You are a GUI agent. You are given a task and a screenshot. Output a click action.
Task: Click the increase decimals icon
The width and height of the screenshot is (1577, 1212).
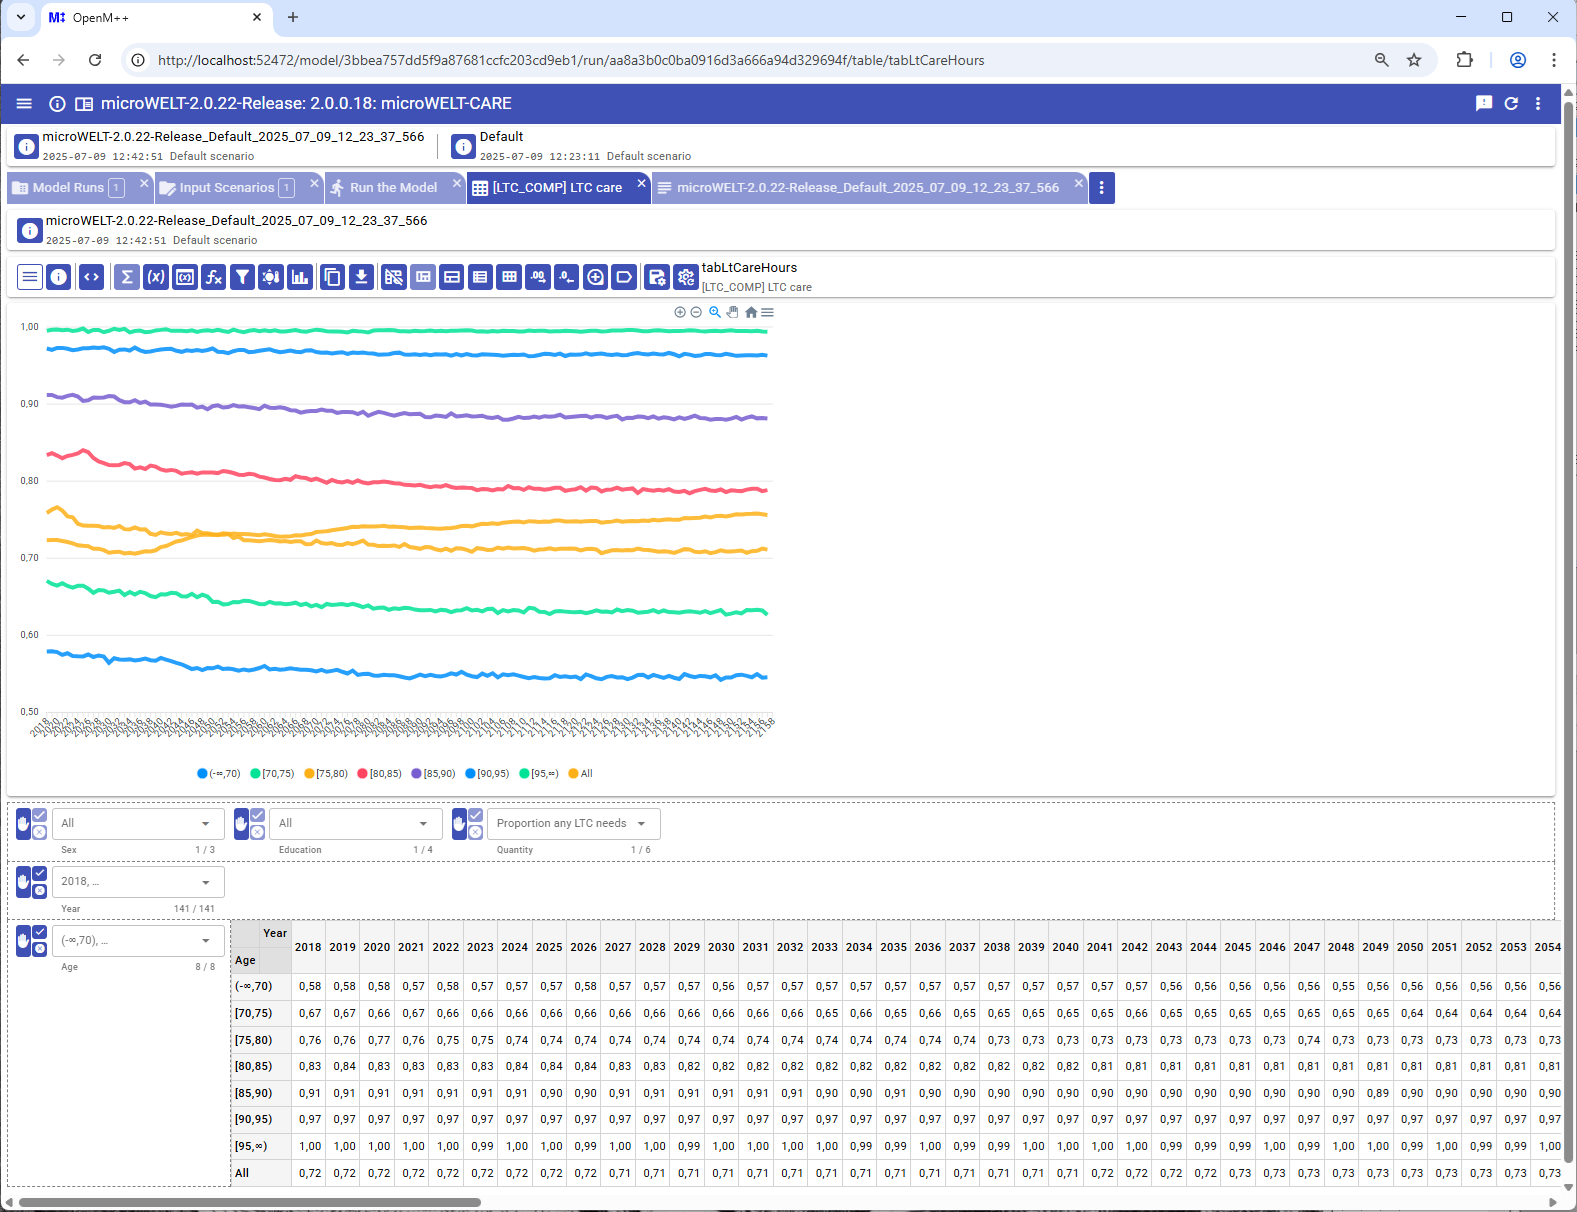538,277
